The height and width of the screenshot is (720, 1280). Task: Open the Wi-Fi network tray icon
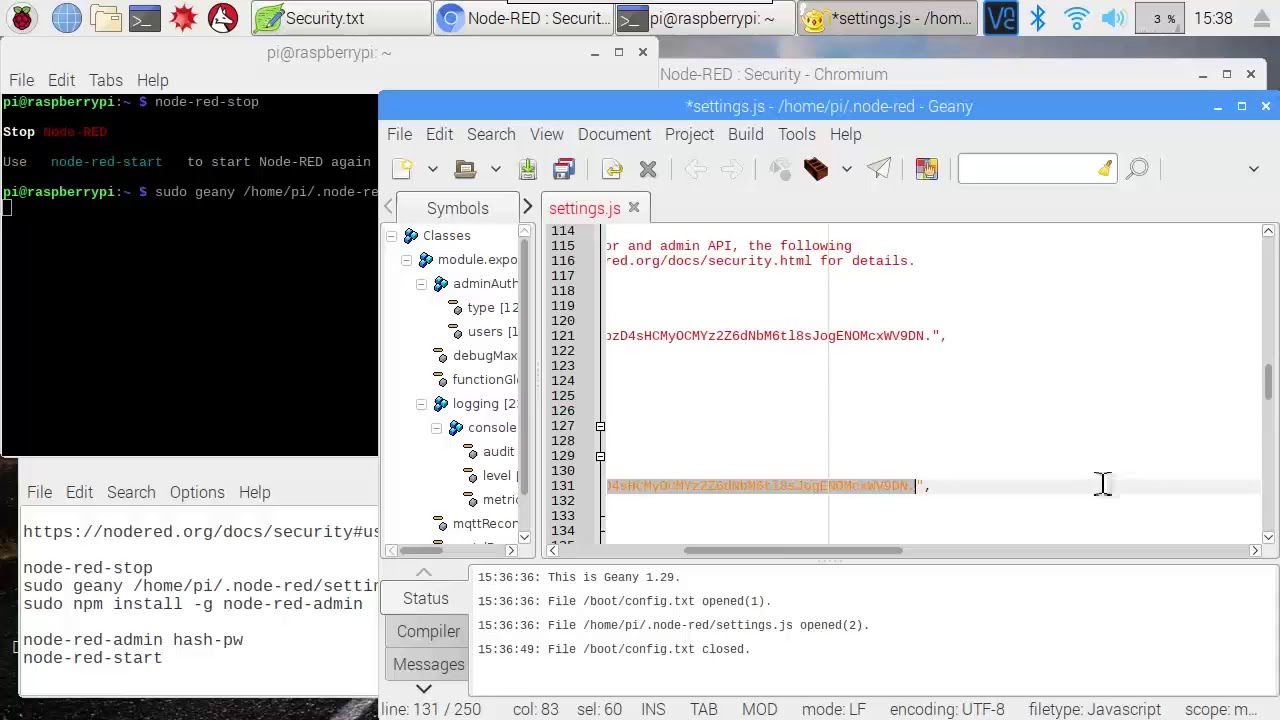coord(1076,18)
